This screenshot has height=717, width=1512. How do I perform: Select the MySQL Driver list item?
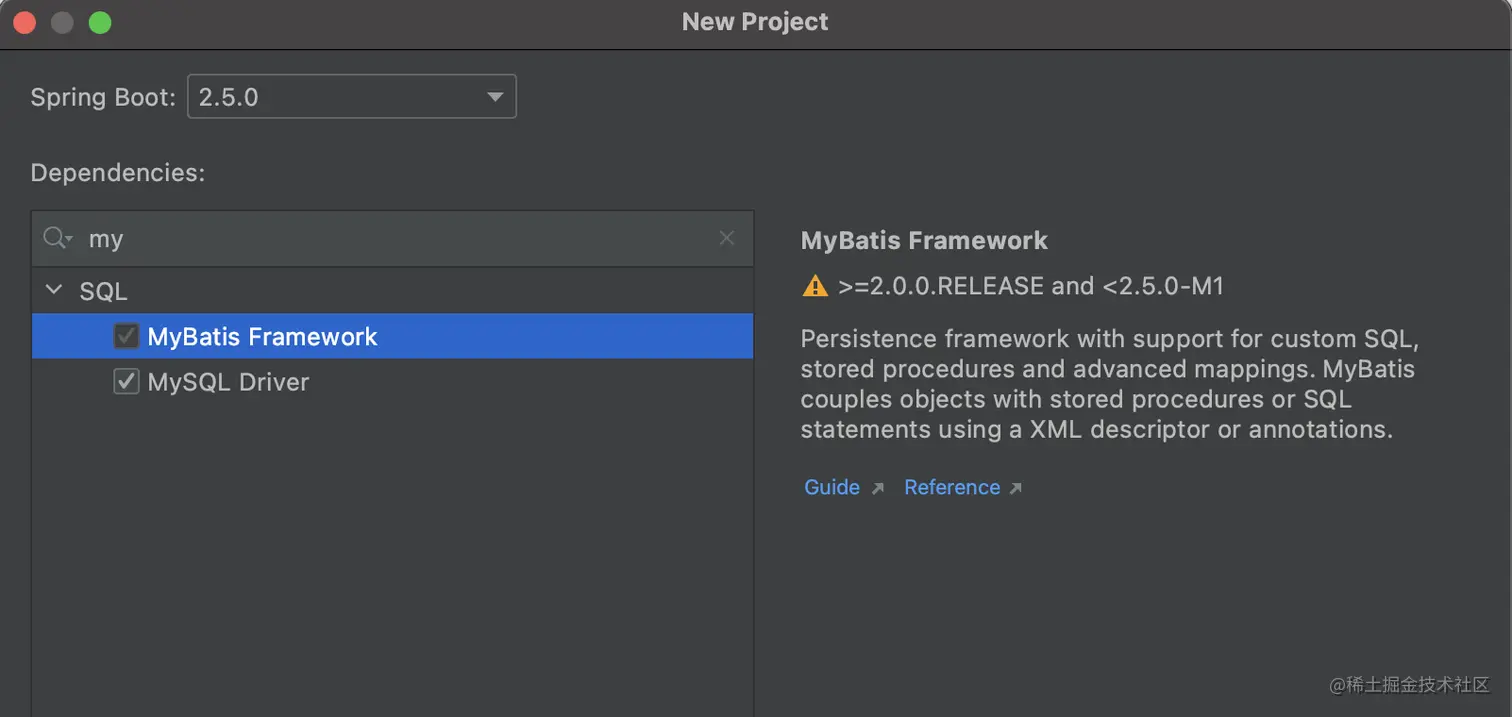228,382
